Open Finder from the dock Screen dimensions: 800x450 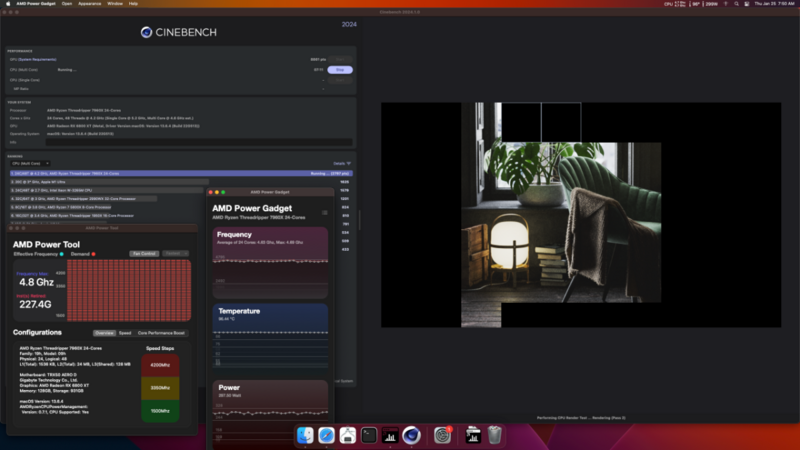(304, 435)
